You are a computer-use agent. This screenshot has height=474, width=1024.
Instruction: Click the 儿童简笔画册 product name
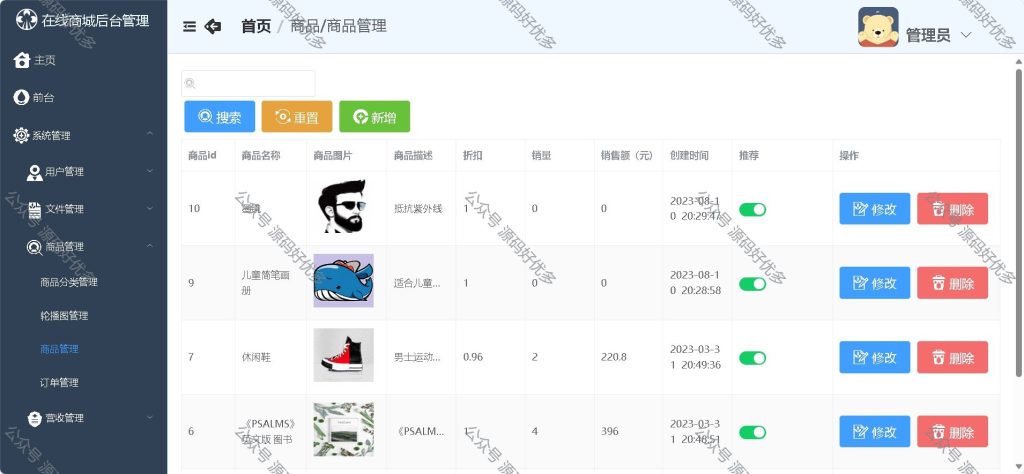point(266,283)
